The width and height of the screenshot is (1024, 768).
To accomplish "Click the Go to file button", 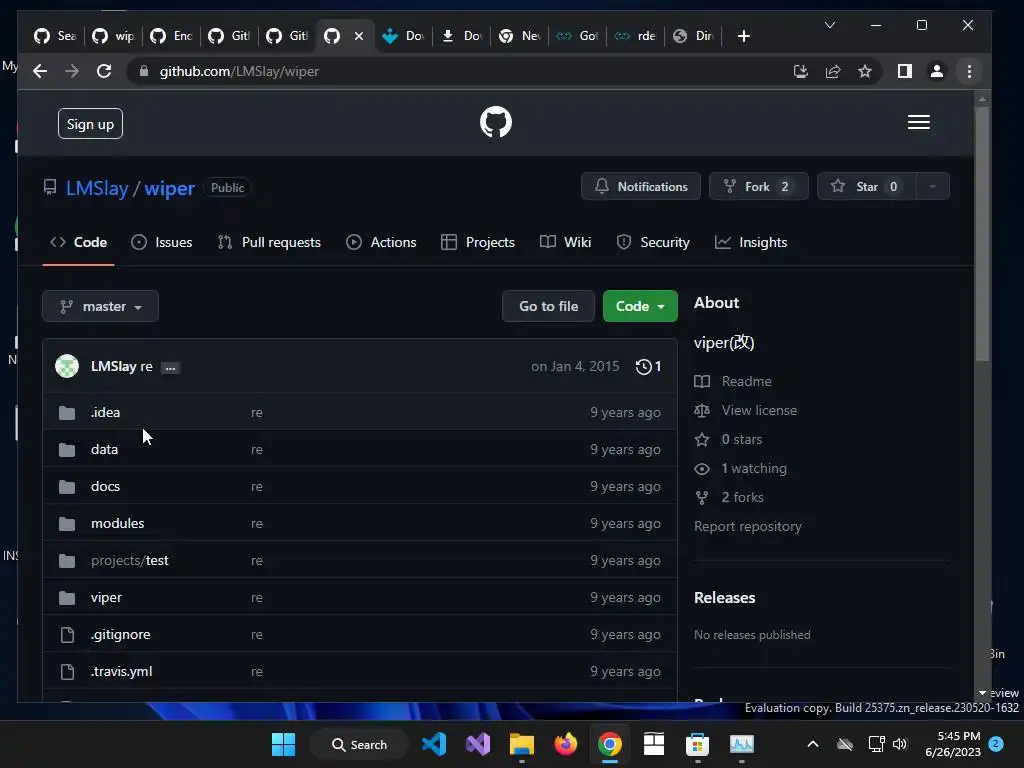I will pos(549,306).
